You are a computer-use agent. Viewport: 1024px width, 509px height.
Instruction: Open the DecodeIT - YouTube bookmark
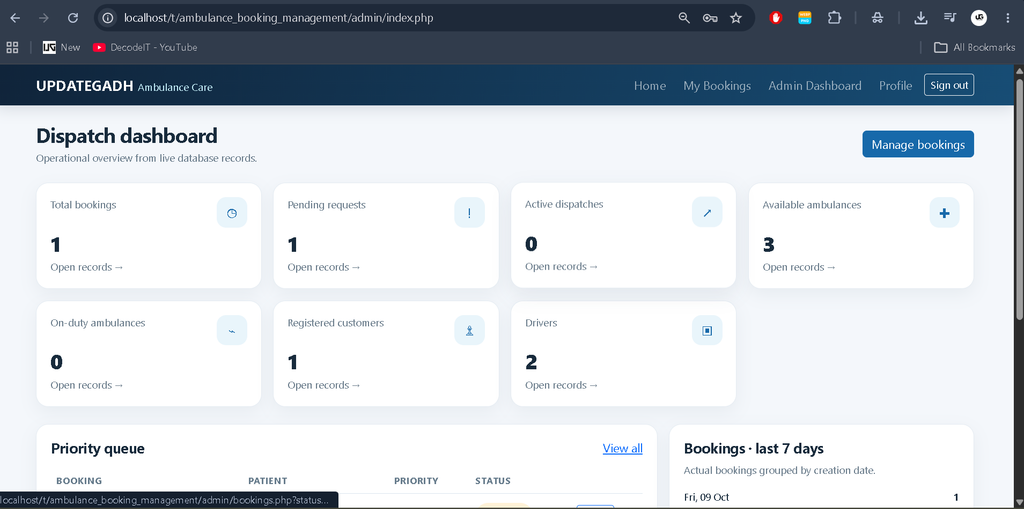pyautogui.click(x=145, y=47)
